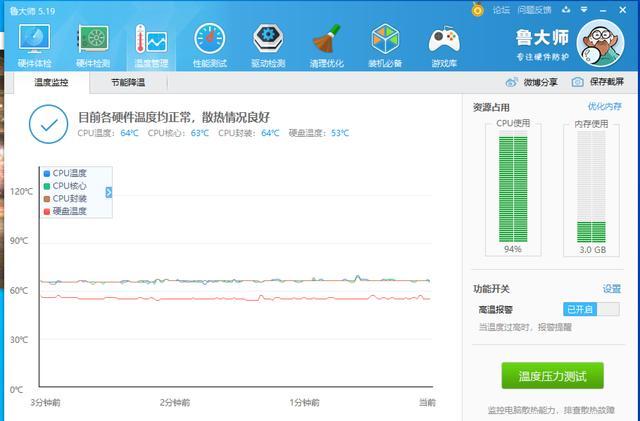Image resolution: width=640 pixels, height=421 pixels.
Task: Click the 硬盘温度 53℃ reading
Action: [x=319, y=133]
